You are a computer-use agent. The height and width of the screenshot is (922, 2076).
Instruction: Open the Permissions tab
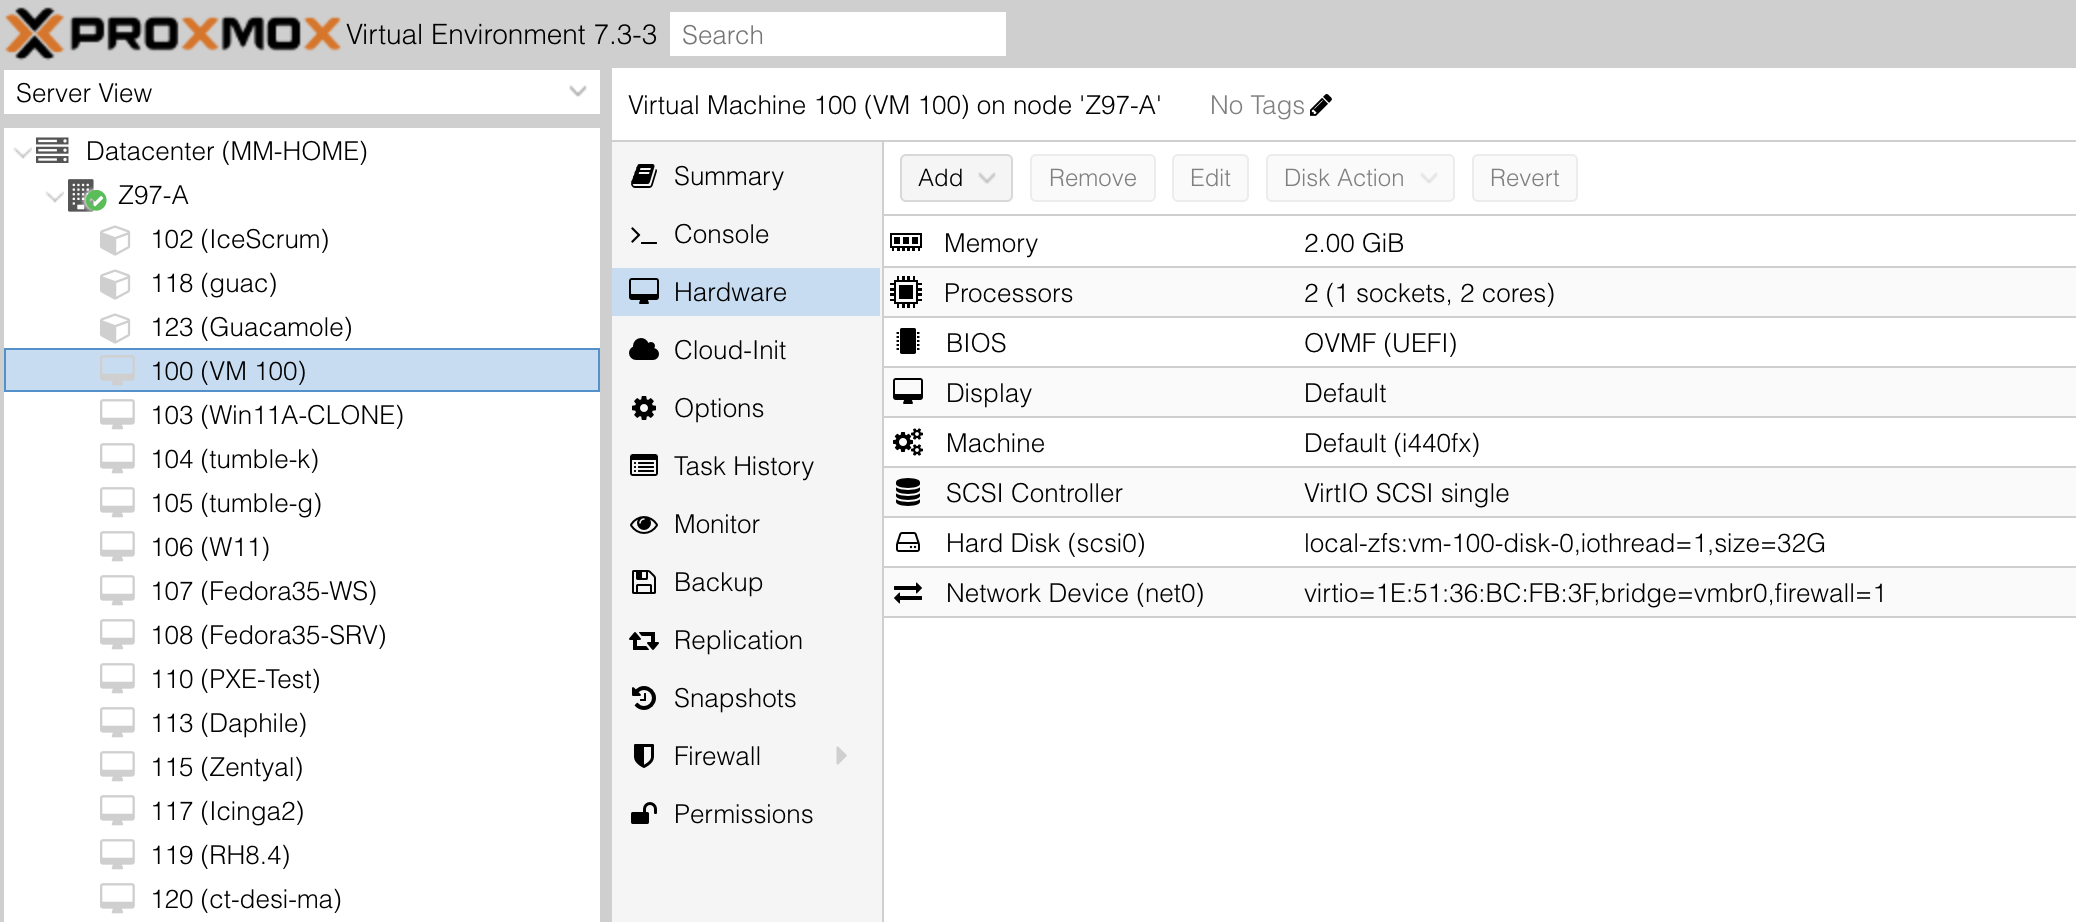(746, 814)
